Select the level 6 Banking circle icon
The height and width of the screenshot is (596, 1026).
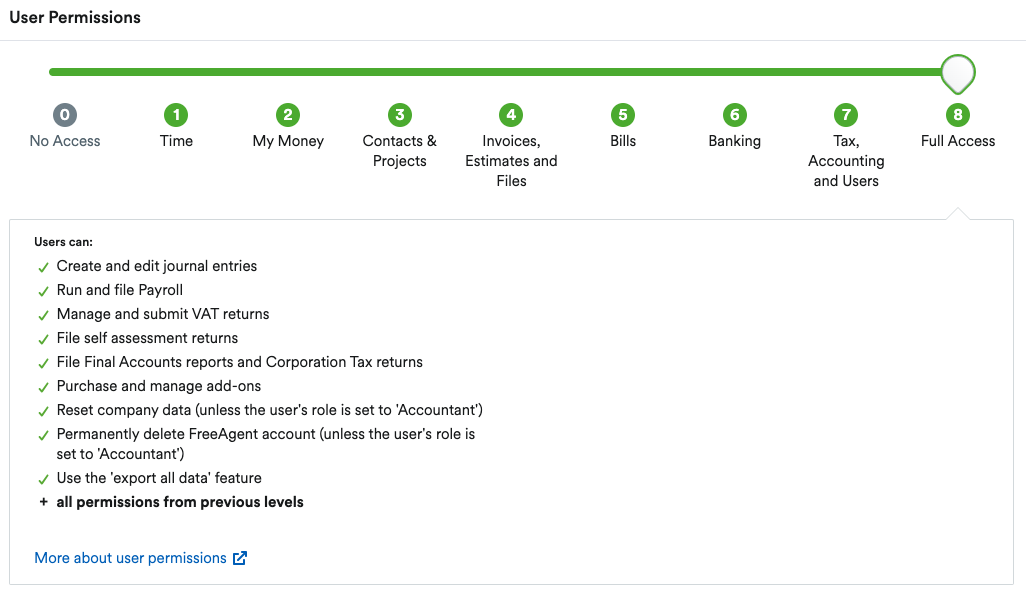click(x=735, y=115)
